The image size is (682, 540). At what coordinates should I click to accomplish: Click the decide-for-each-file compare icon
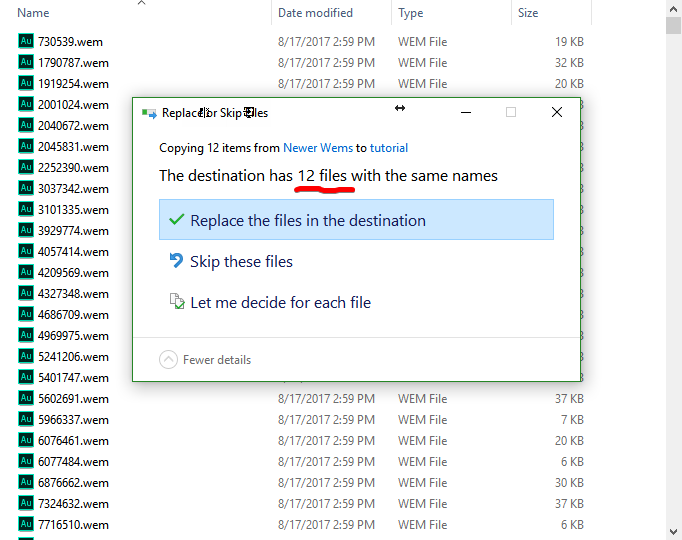click(177, 302)
